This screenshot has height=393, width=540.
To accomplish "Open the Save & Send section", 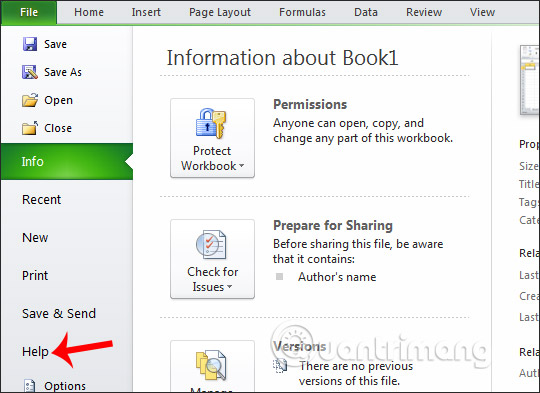I will (59, 313).
